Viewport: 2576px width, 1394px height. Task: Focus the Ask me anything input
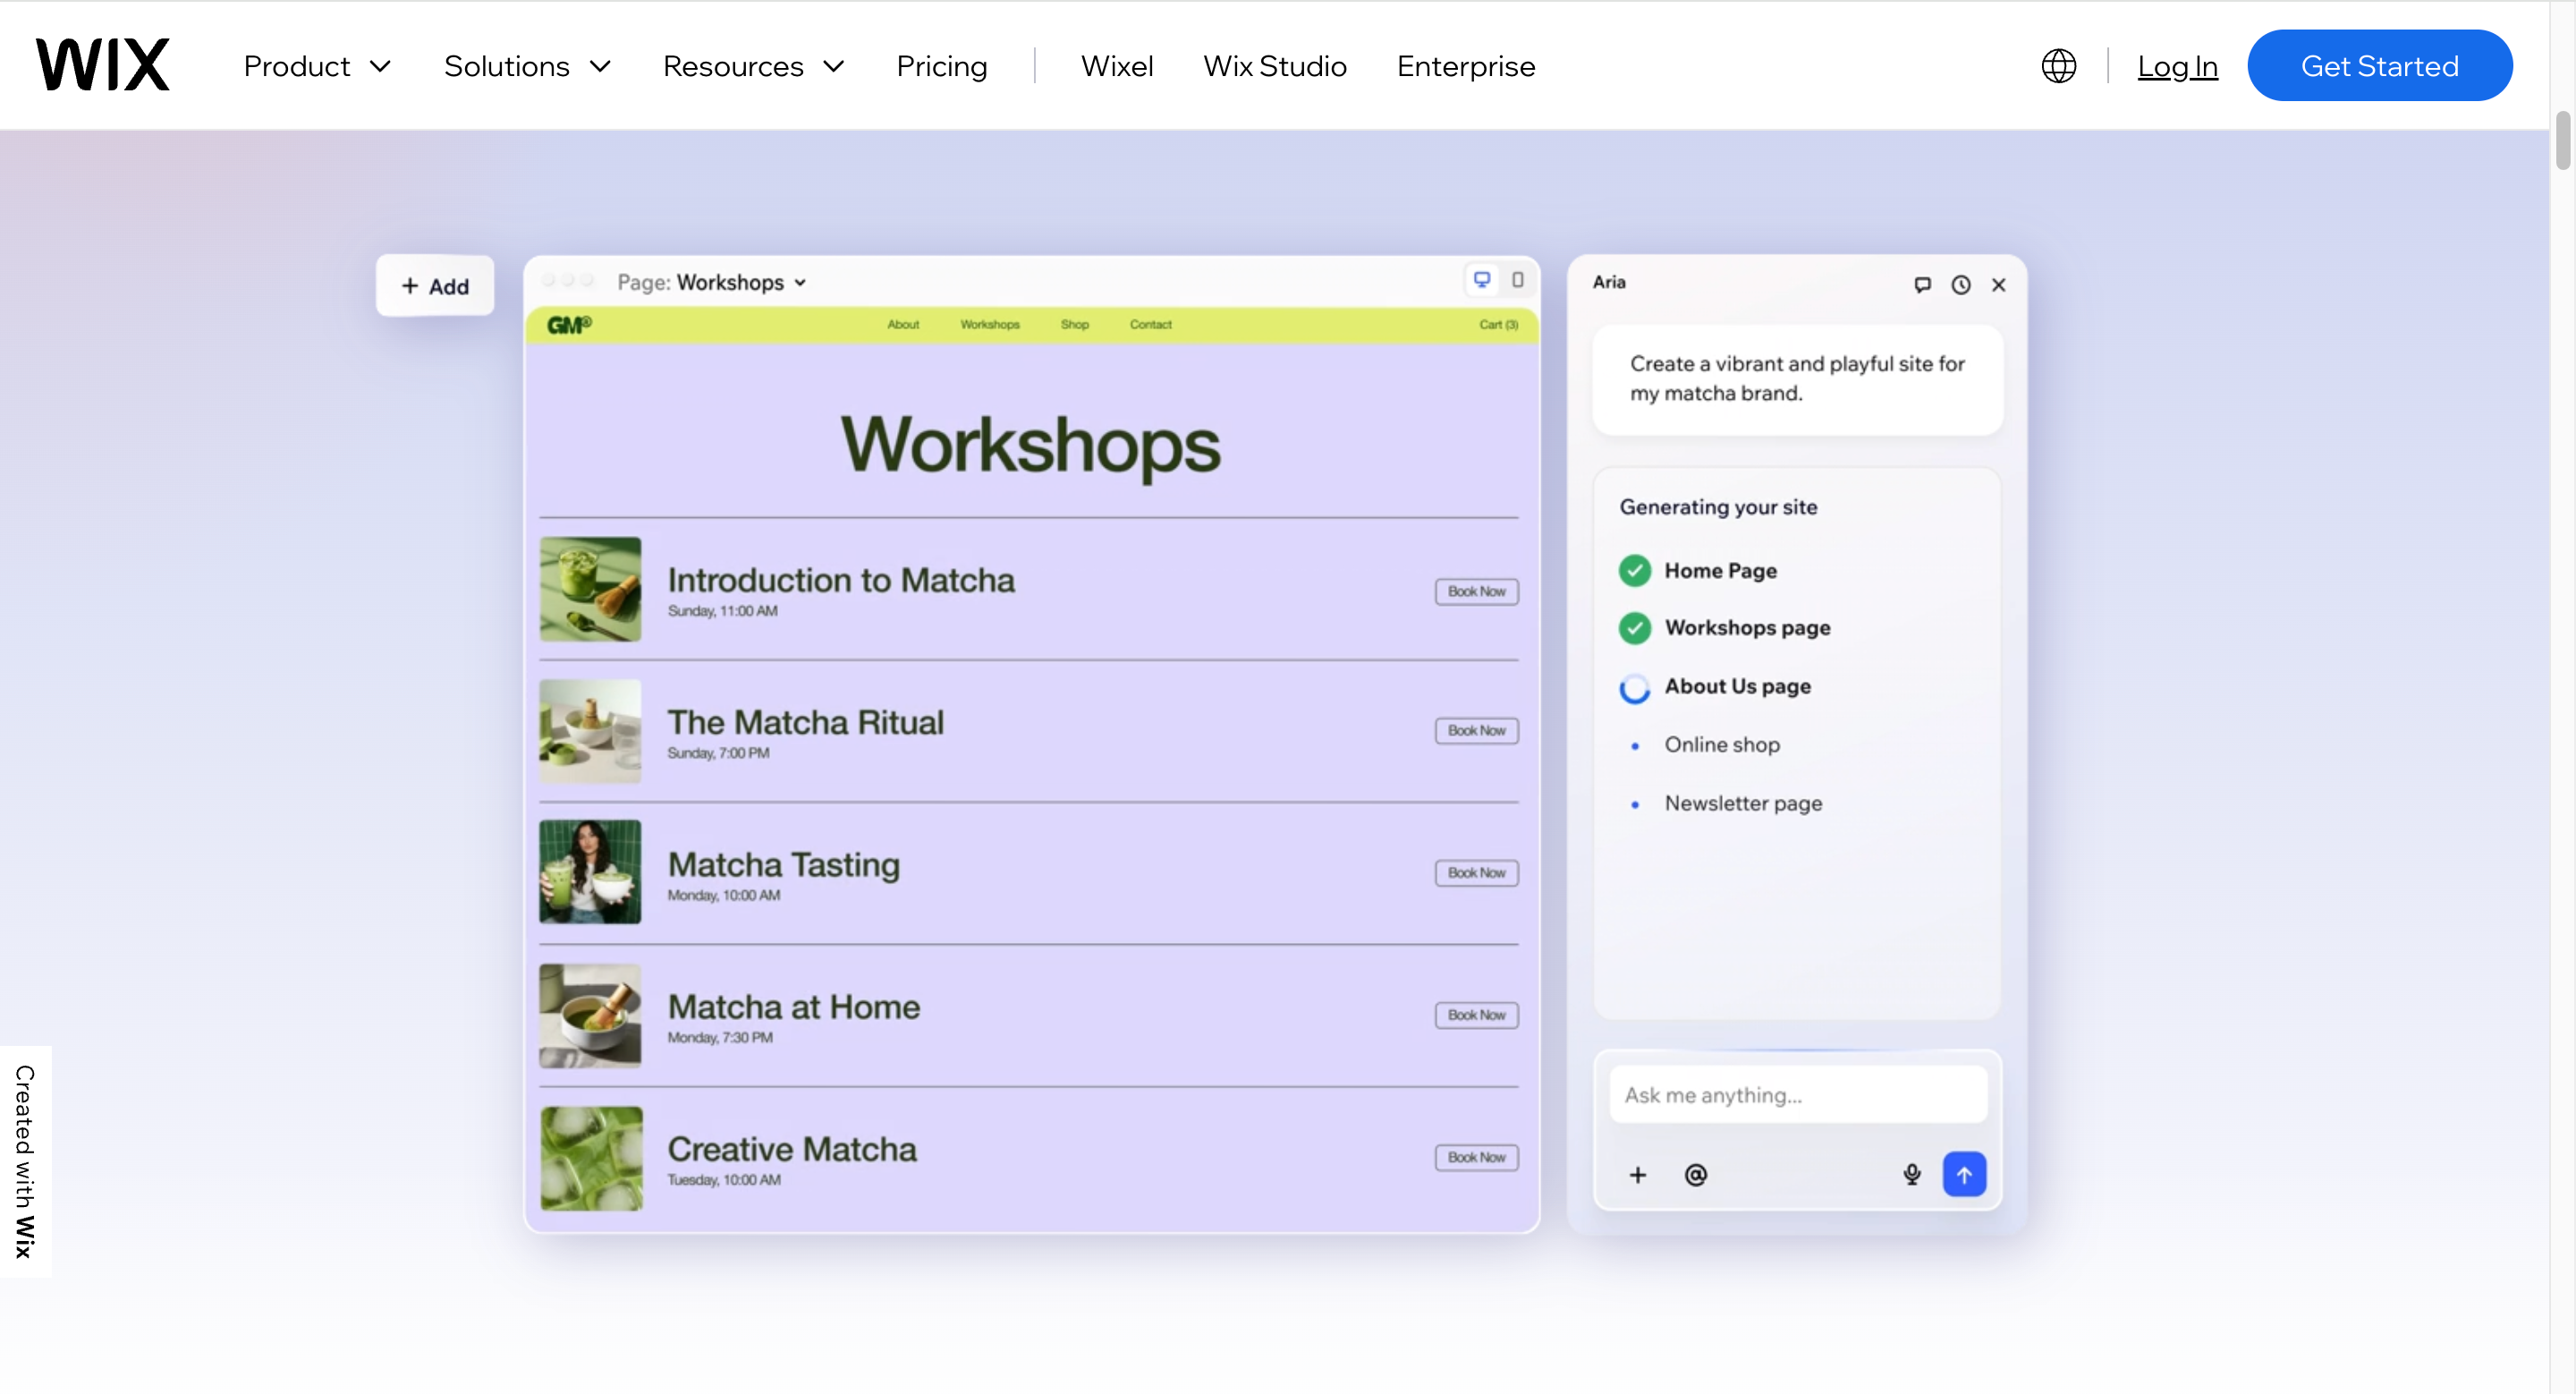pos(1798,1094)
